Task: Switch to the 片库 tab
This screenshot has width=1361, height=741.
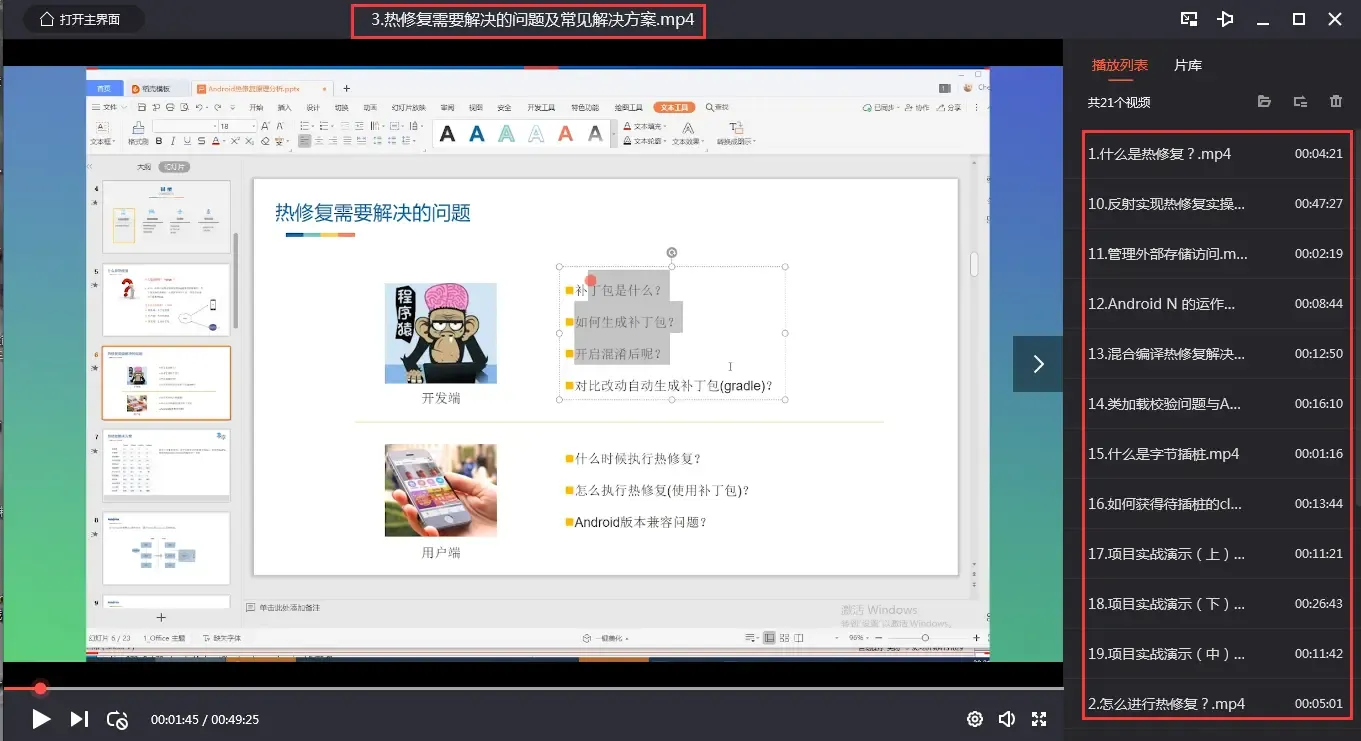Action: pos(1188,64)
